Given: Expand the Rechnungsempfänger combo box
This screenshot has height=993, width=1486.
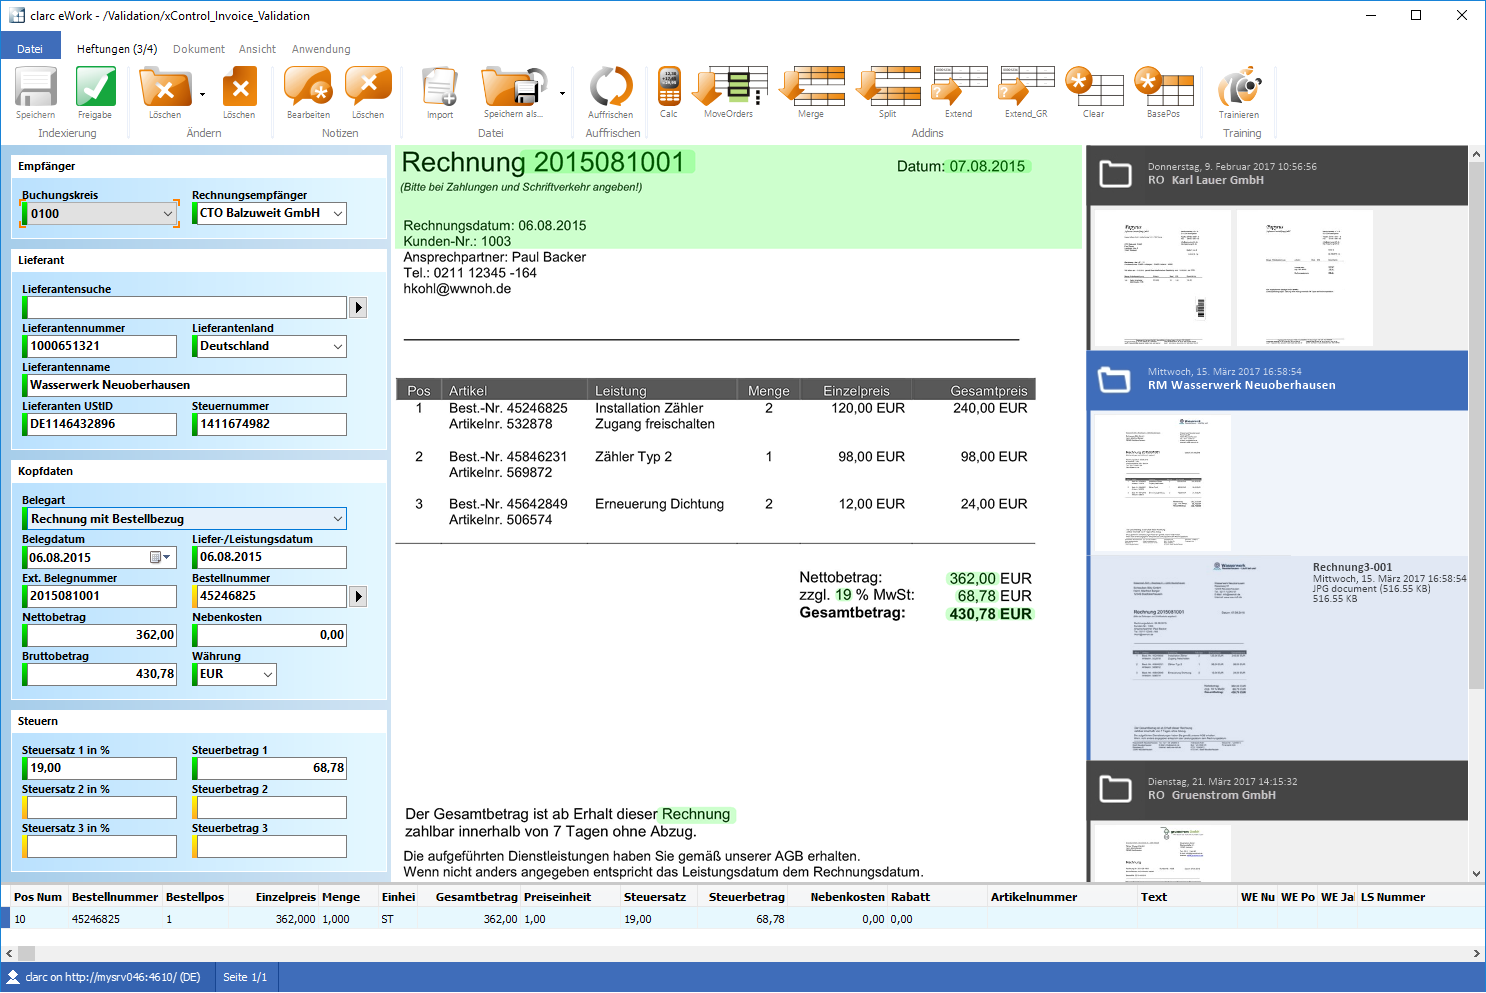Looking at the screenshot, I should point(338,214).
